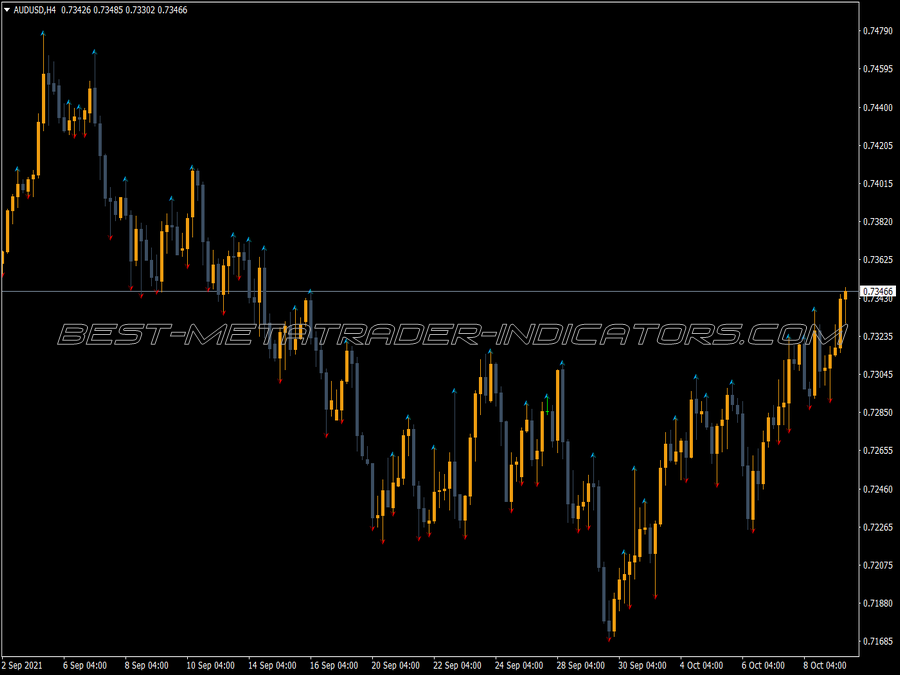The height and width of the screenshot is (675, 900).
Task: Click the 8 Sep 04:00 time label
Action: [x=146, y=666]
